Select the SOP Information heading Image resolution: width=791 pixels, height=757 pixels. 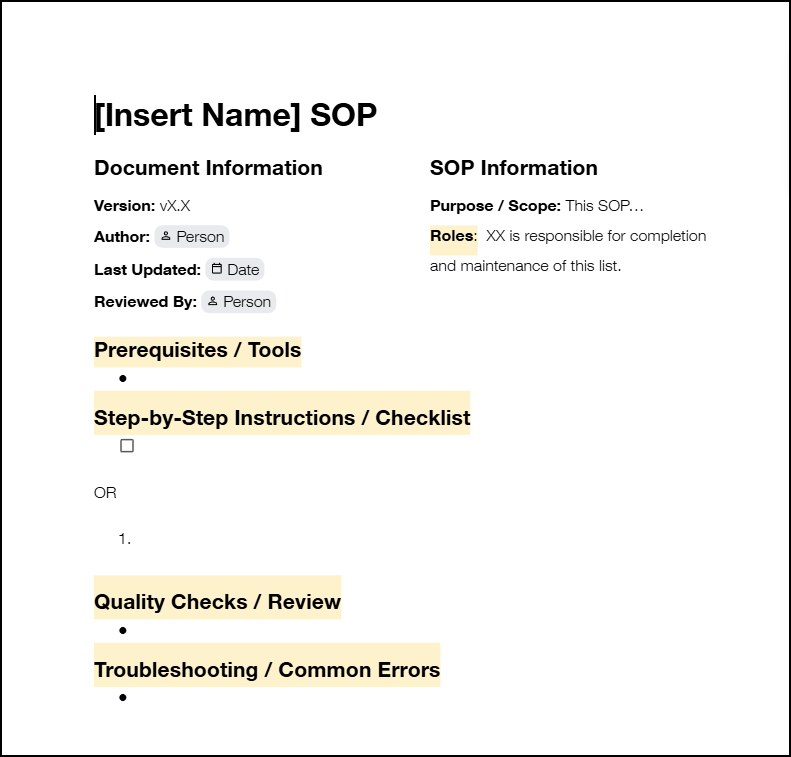[x=514, y=168]
